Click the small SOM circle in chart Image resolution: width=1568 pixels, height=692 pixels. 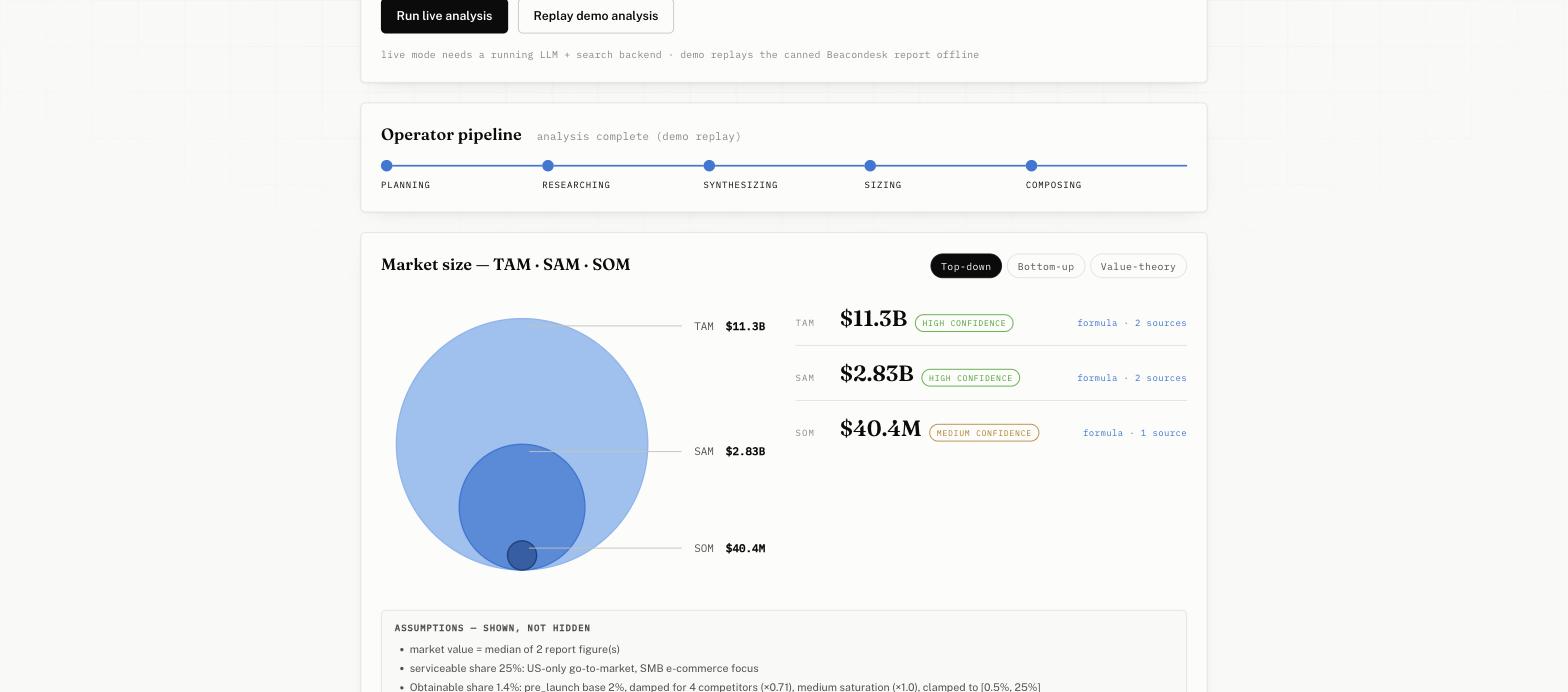pyautogui.click(x=522, y=555)
